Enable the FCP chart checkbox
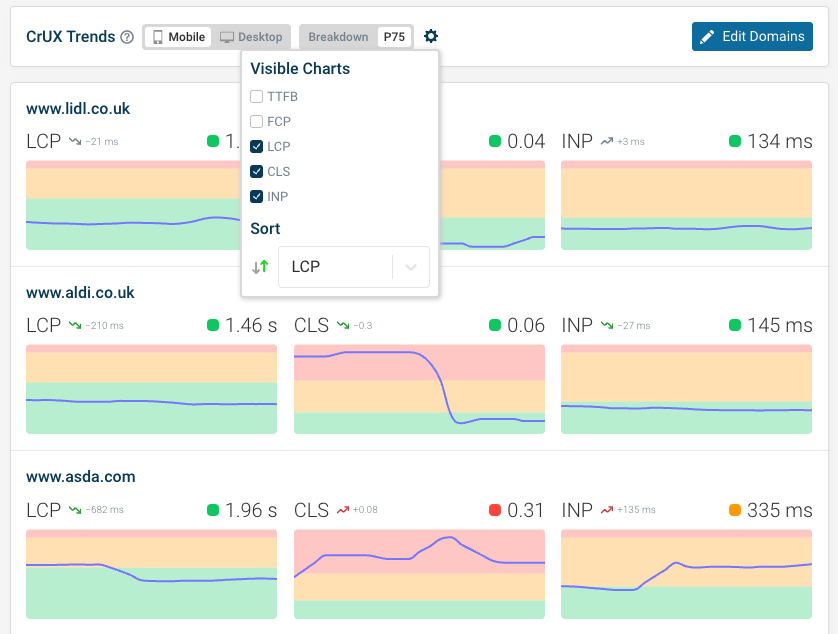 [257, 122]
